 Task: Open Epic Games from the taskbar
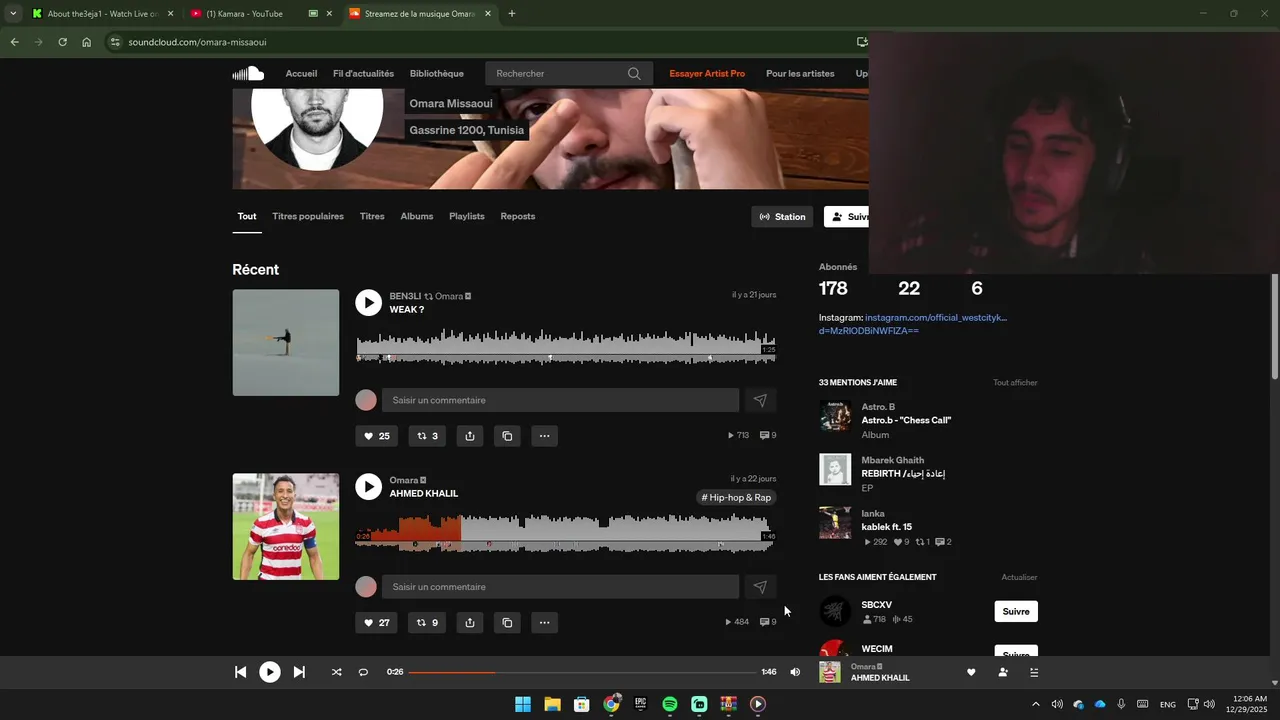[x=640, y=704]
